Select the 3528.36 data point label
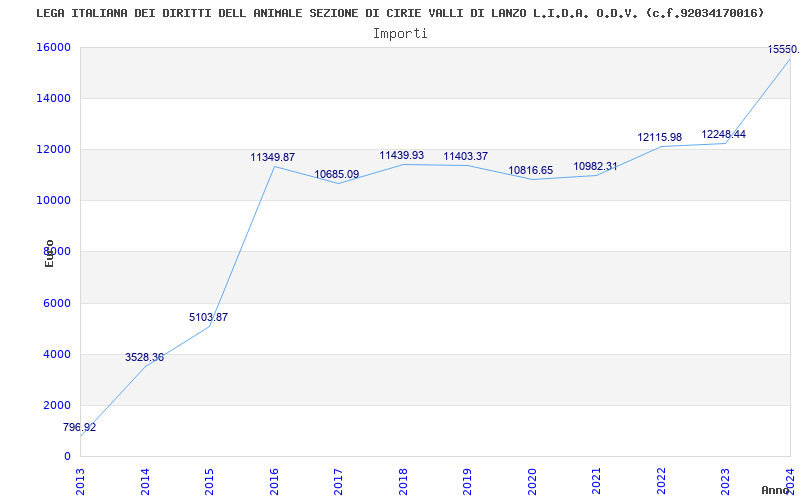Image resolution: width=800 pixels, height=500 pixels. 144,357
